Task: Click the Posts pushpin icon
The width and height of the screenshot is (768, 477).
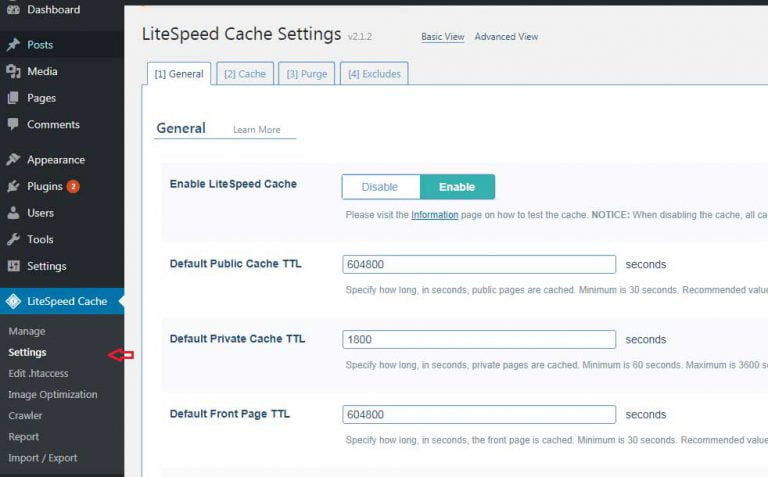Action: point(13,45)
